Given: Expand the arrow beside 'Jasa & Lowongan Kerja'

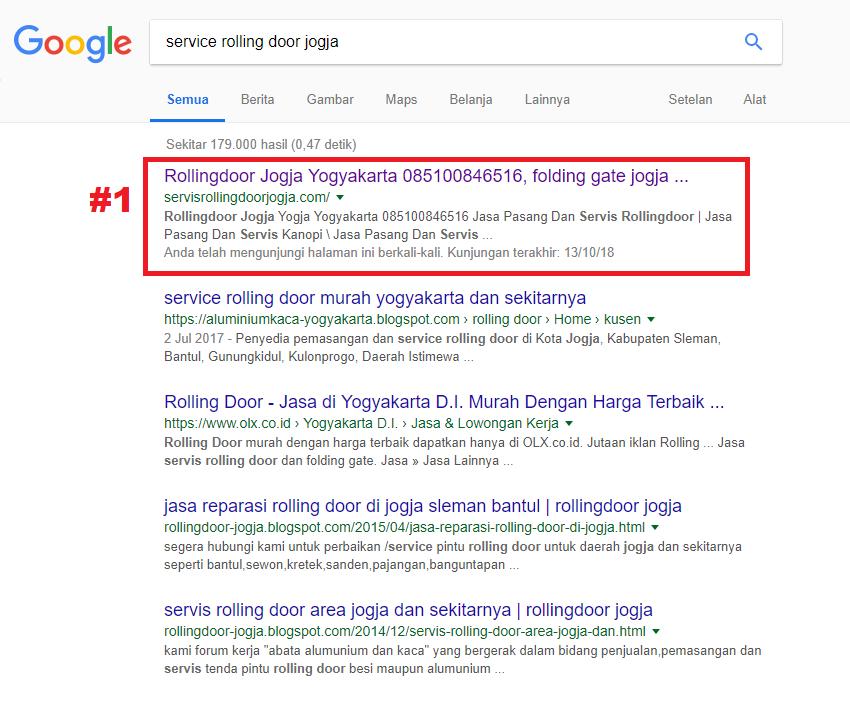Looking at the screenshot, I should pos(569,423).
